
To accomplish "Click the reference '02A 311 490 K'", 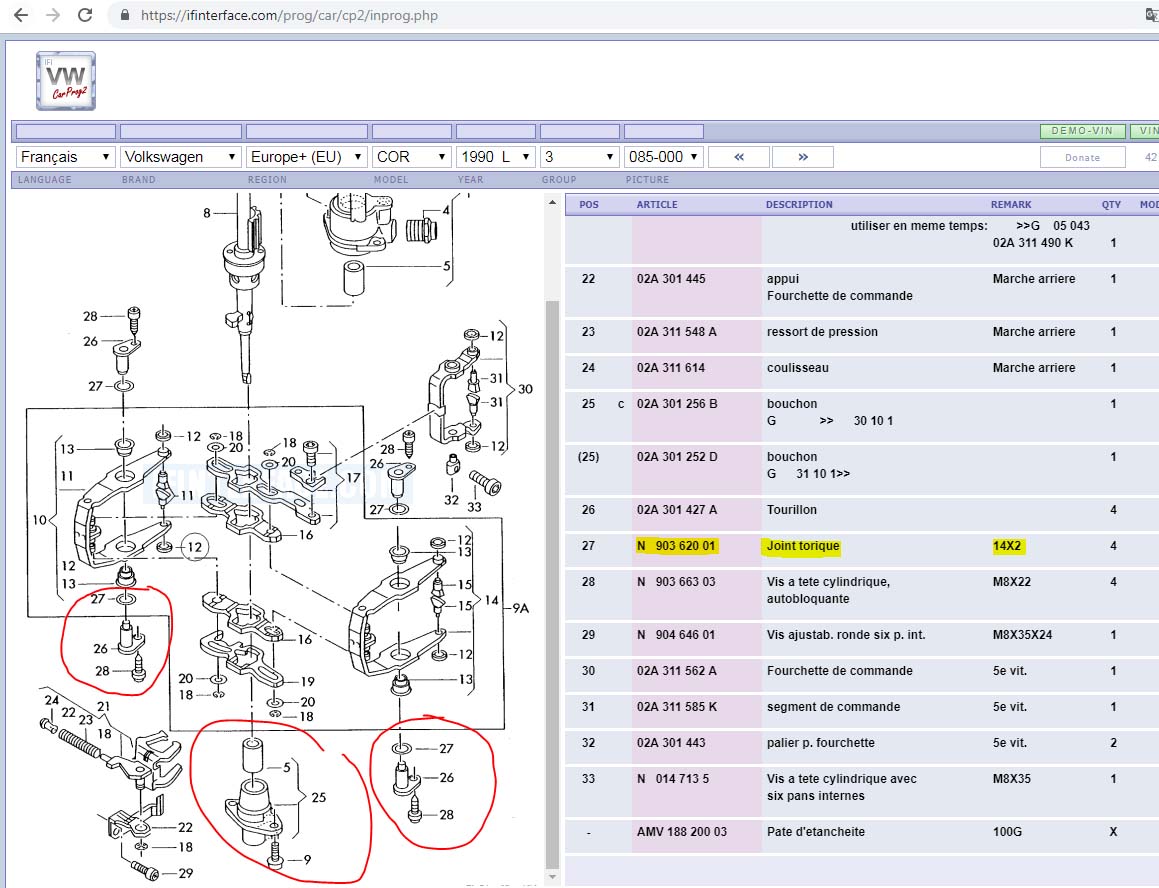I will 1033,243.
